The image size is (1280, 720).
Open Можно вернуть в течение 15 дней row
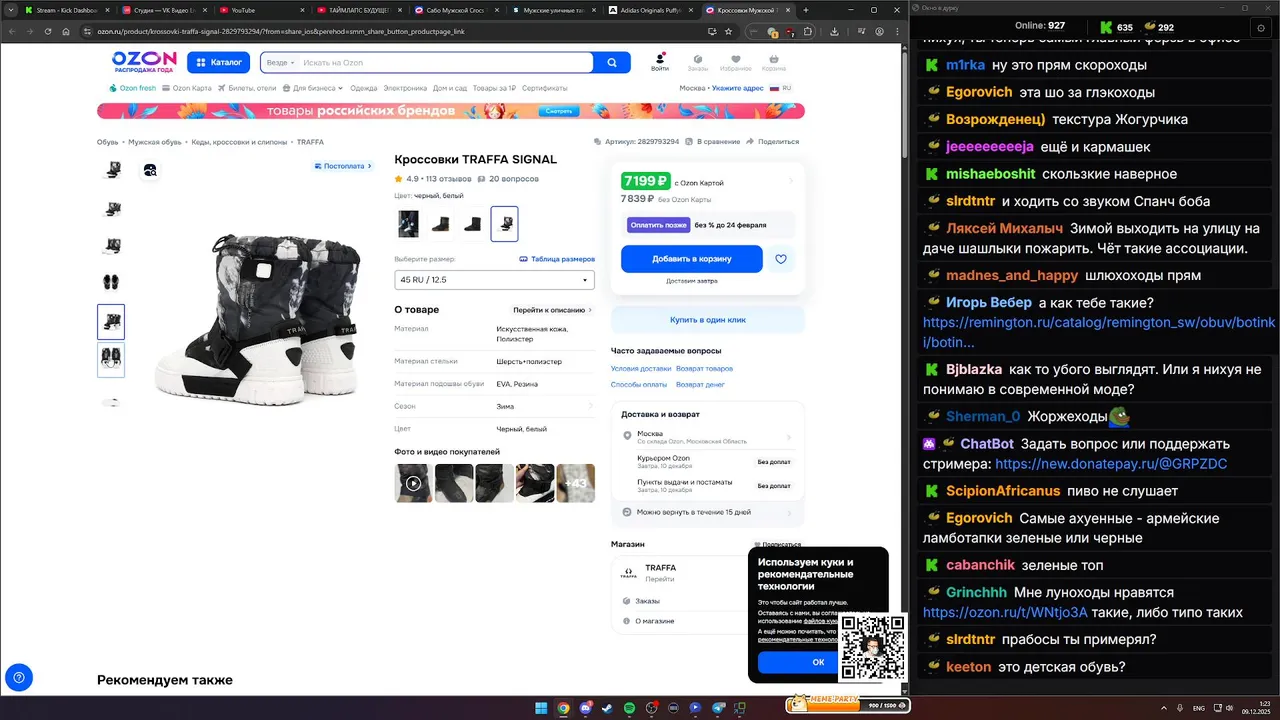coord(707,512)
